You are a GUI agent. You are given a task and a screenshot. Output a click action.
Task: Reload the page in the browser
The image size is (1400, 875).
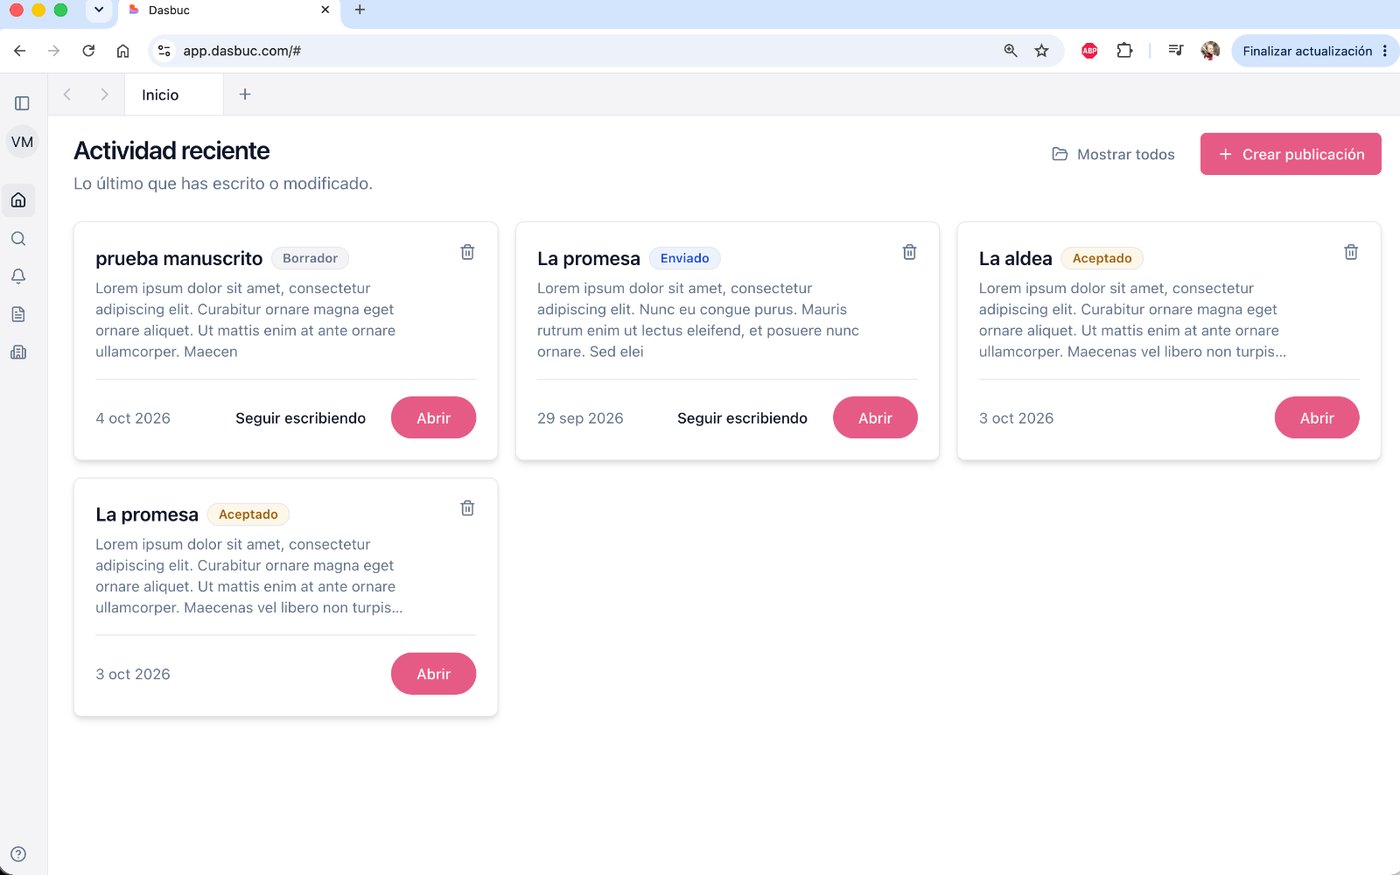pyautogui.click(x=88, y=51)
